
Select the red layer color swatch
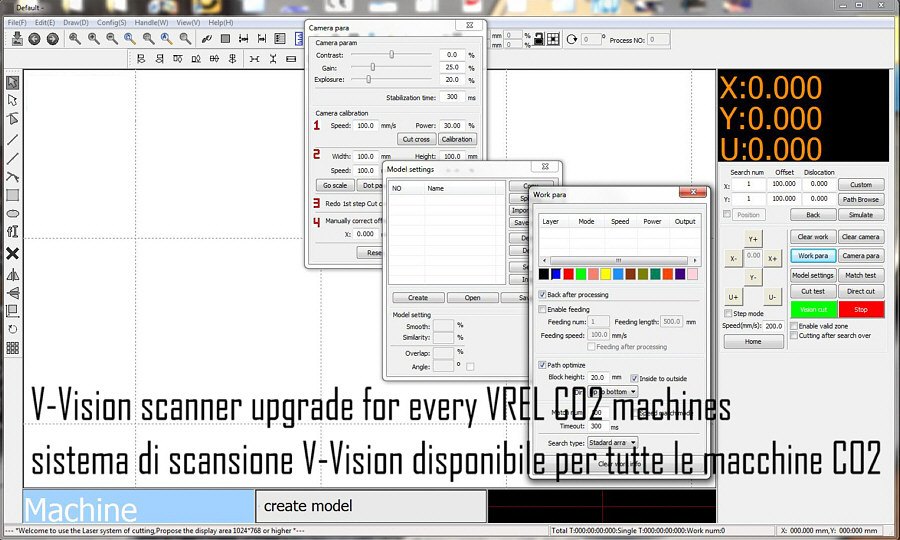[568, 274]
